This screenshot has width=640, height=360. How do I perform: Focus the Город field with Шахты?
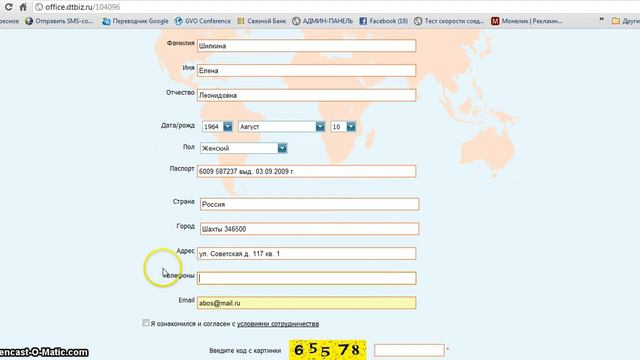coord(309,229)
